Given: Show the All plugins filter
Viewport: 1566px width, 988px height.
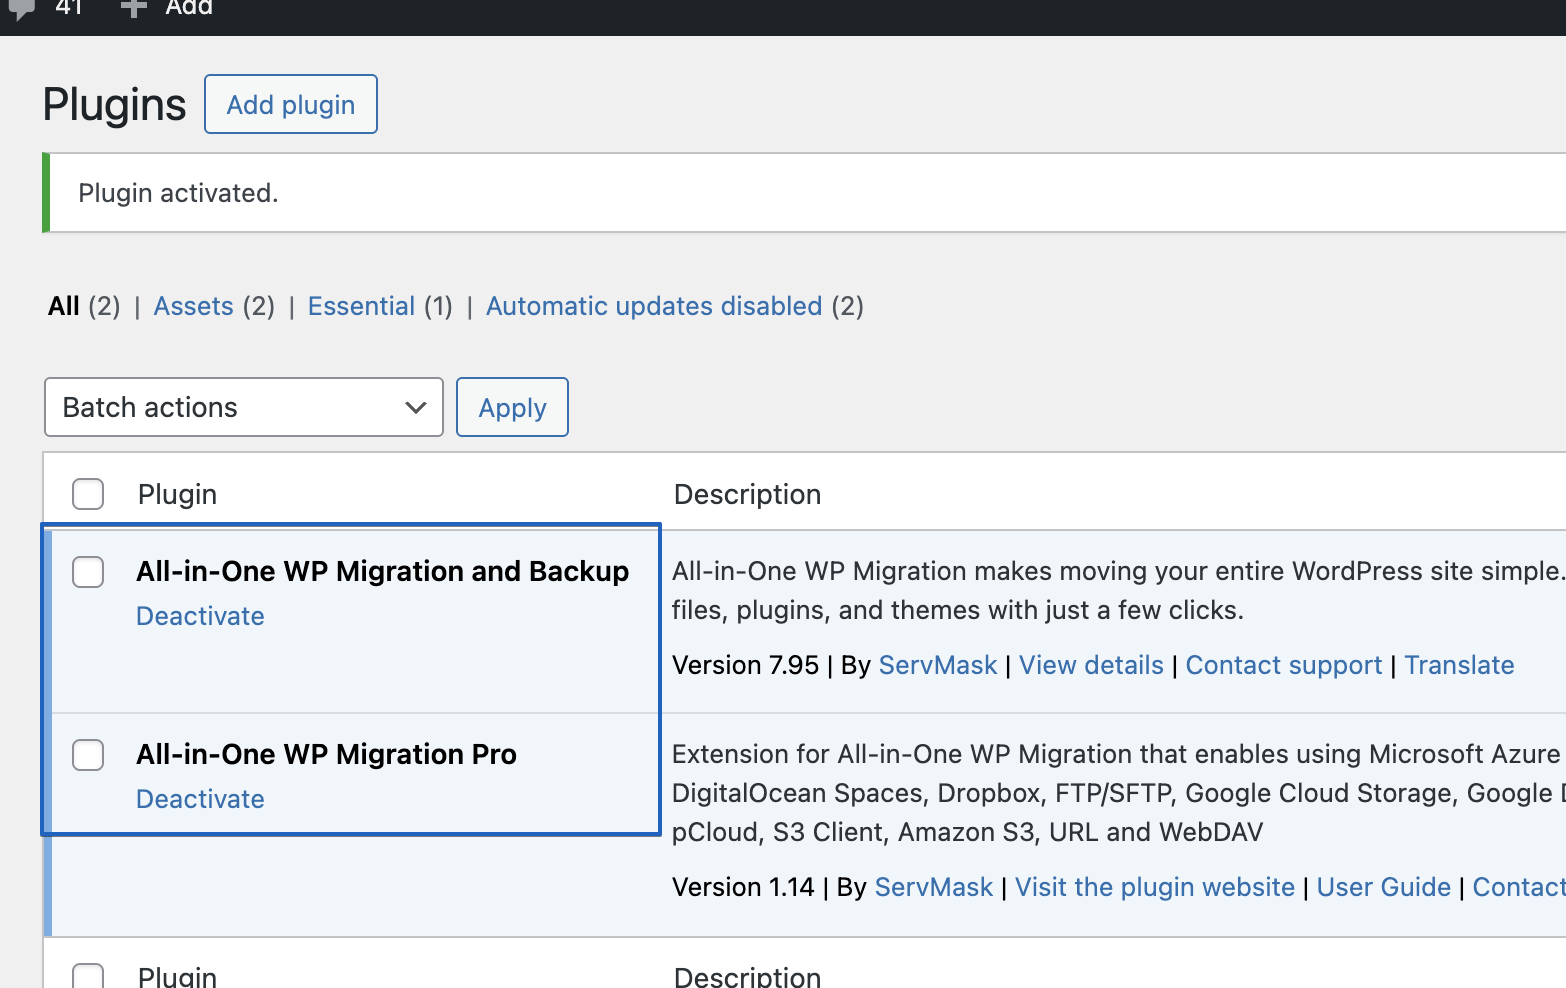Looking at the screenshot, I should [x=64, y=306].
